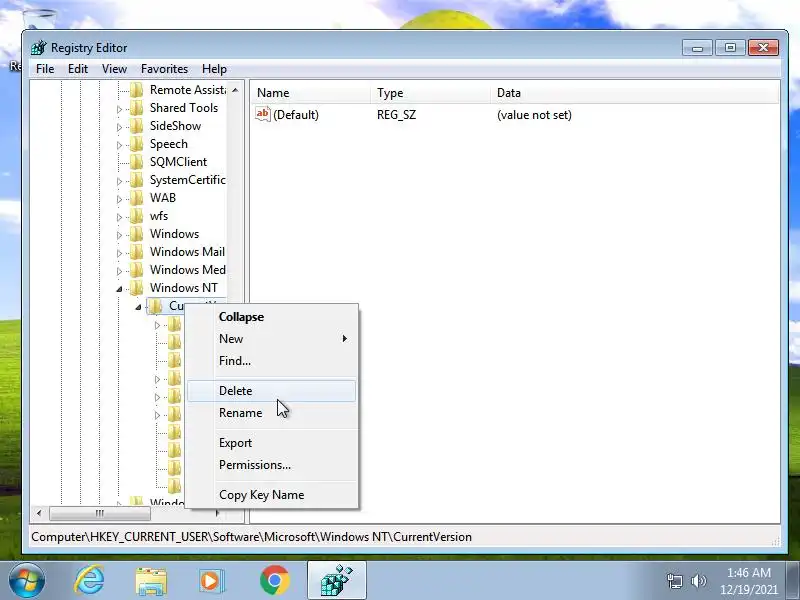Screen dimensions: 800x600
Task: Launch Internet Explorer from taskbar
Action: pos(89,581)
